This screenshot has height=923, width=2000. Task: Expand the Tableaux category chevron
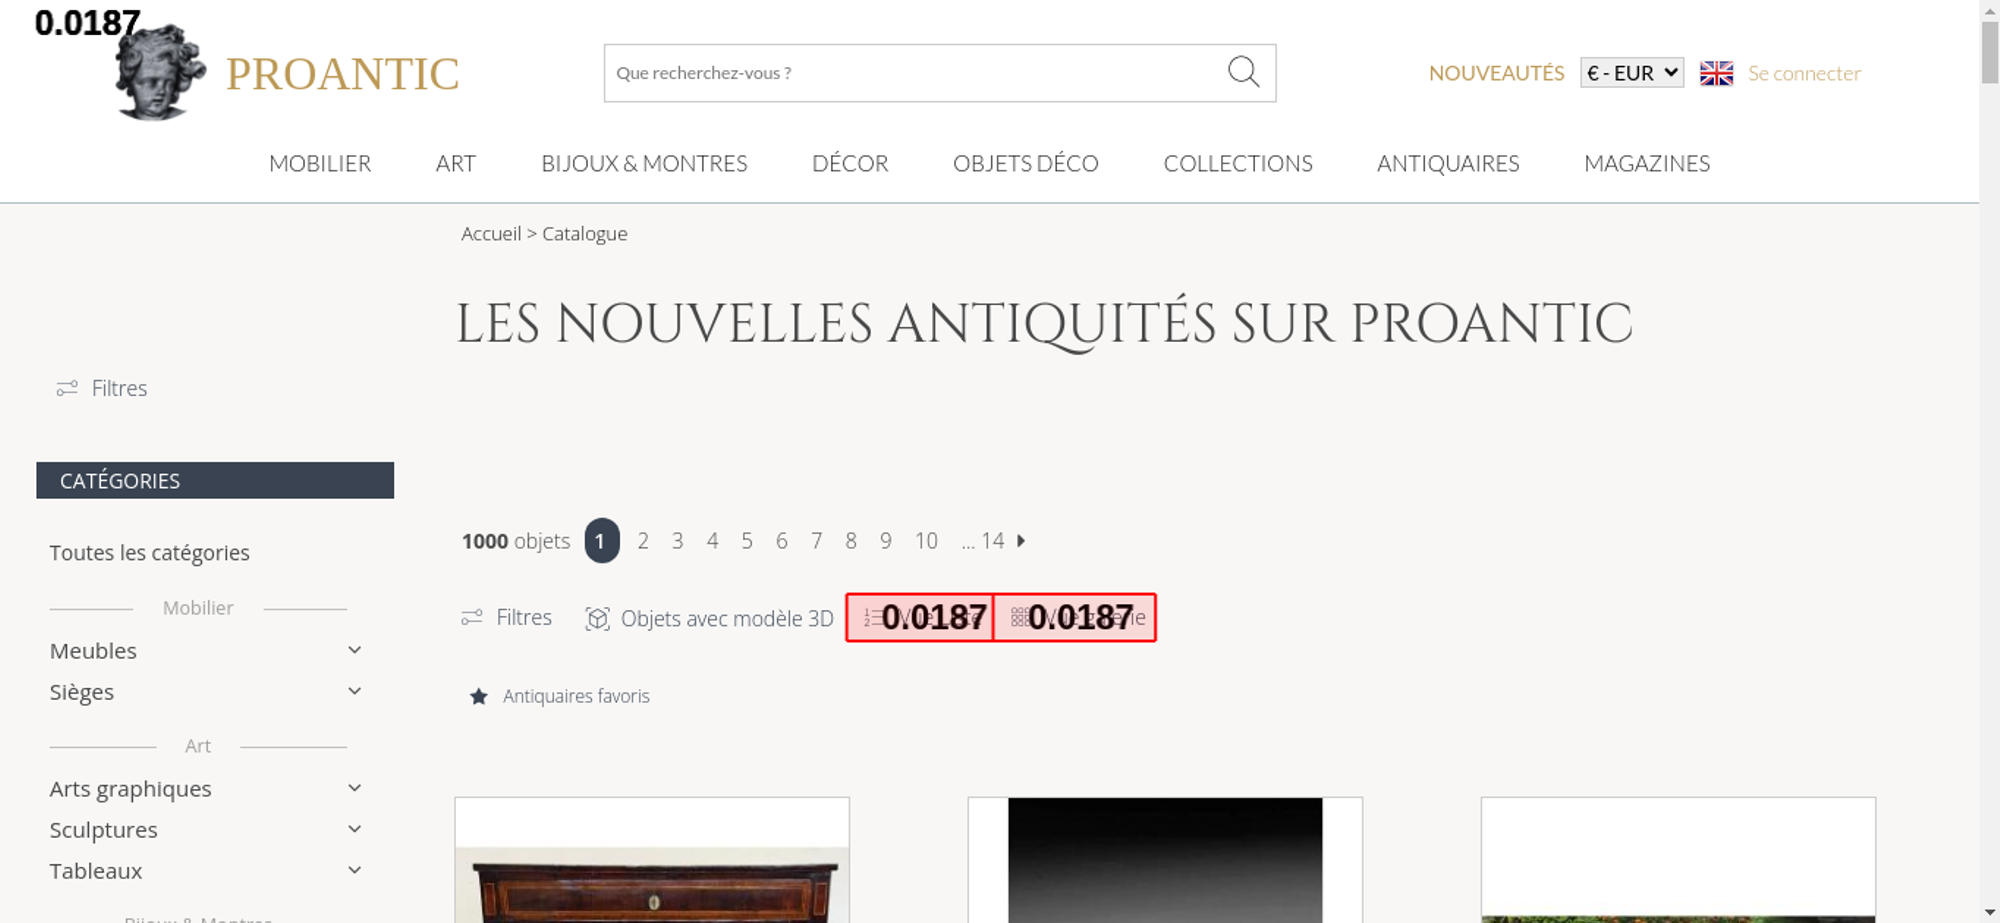[354, 870]
